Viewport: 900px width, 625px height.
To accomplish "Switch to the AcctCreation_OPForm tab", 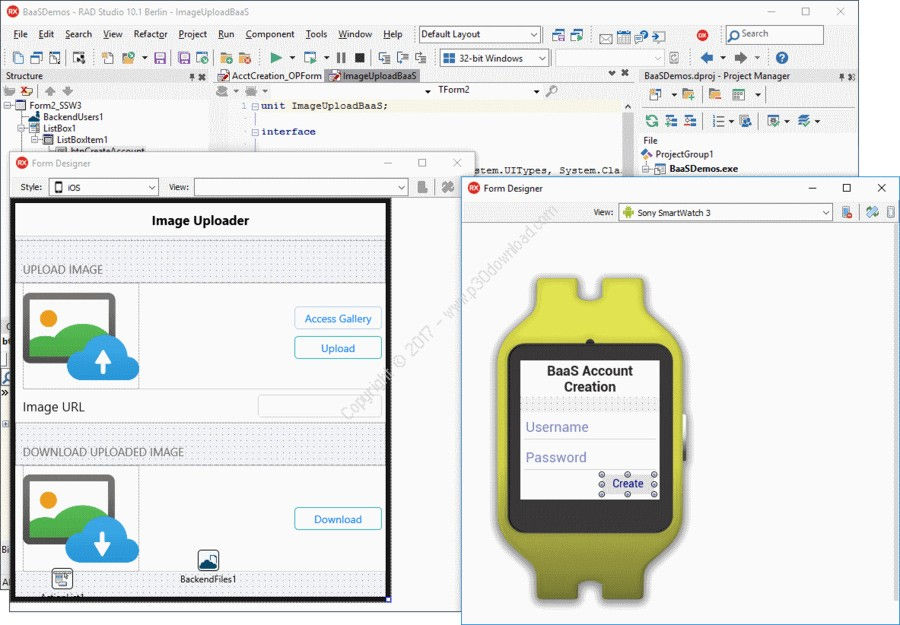I will (x=270, y=76).
